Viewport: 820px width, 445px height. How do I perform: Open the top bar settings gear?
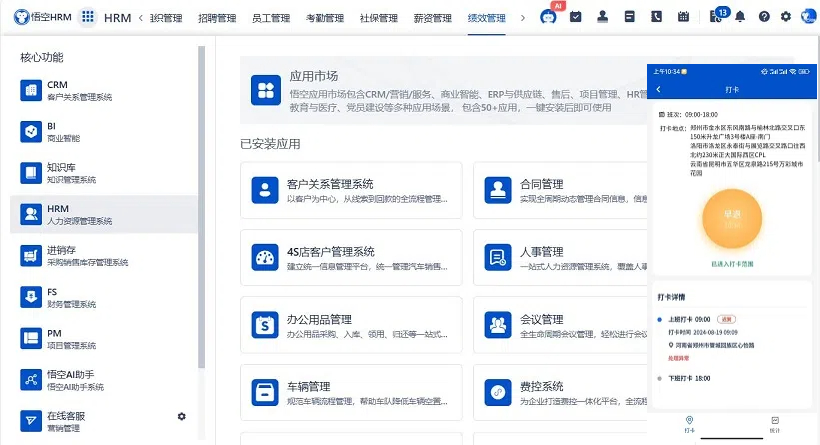[x=785, y=17]
